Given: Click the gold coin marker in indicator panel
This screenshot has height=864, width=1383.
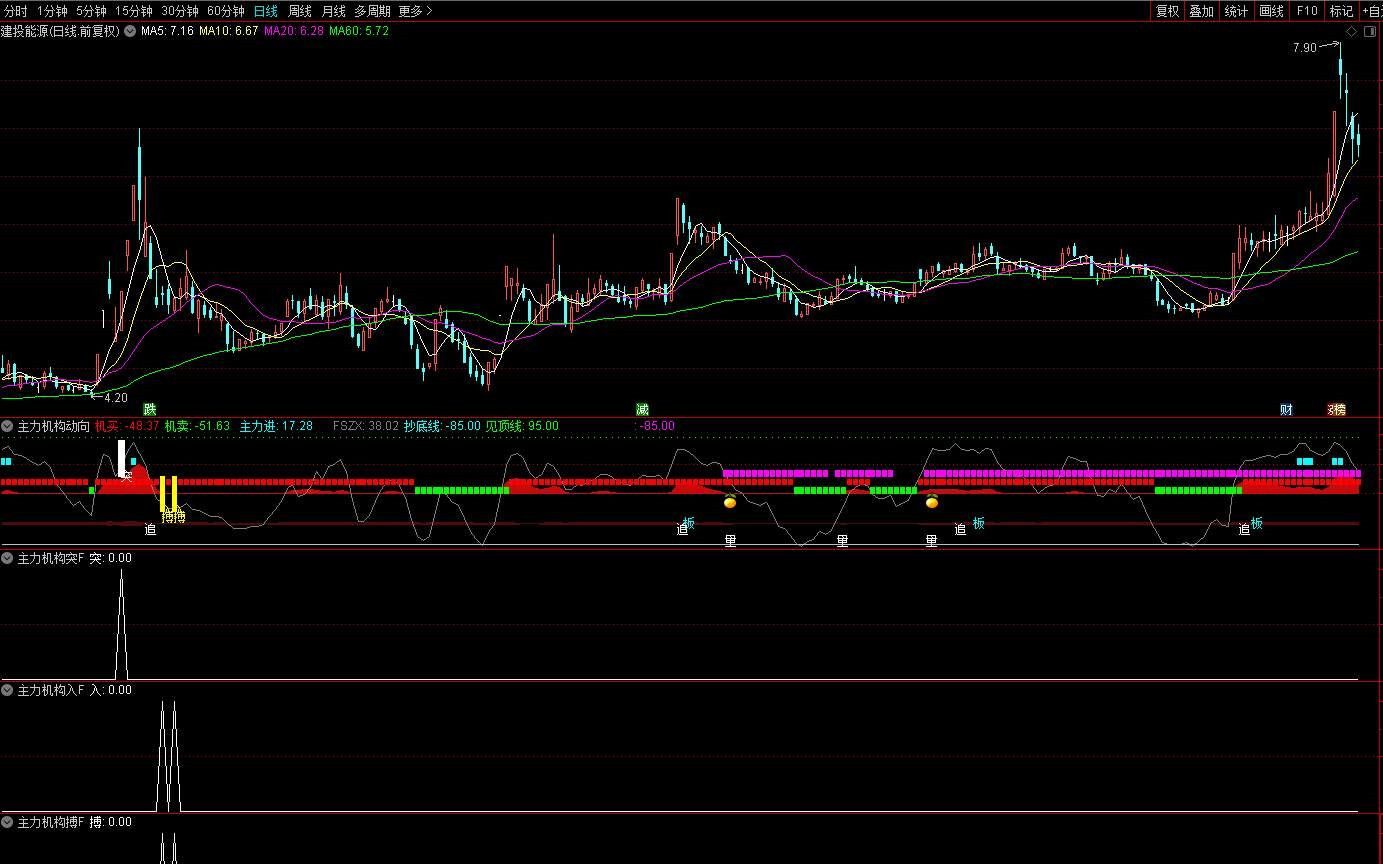Looking at the screenshot, I should pos(730,502).
